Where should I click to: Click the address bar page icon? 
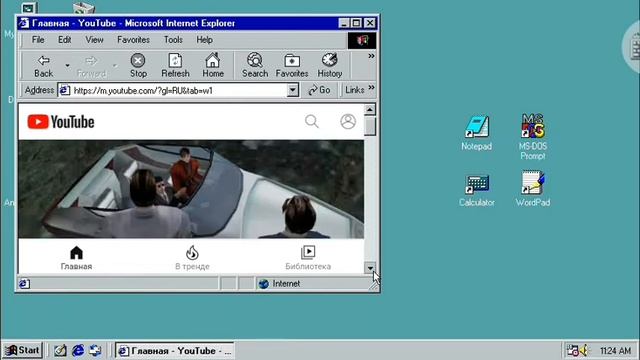pyautogui.click(x=64, y=90)
